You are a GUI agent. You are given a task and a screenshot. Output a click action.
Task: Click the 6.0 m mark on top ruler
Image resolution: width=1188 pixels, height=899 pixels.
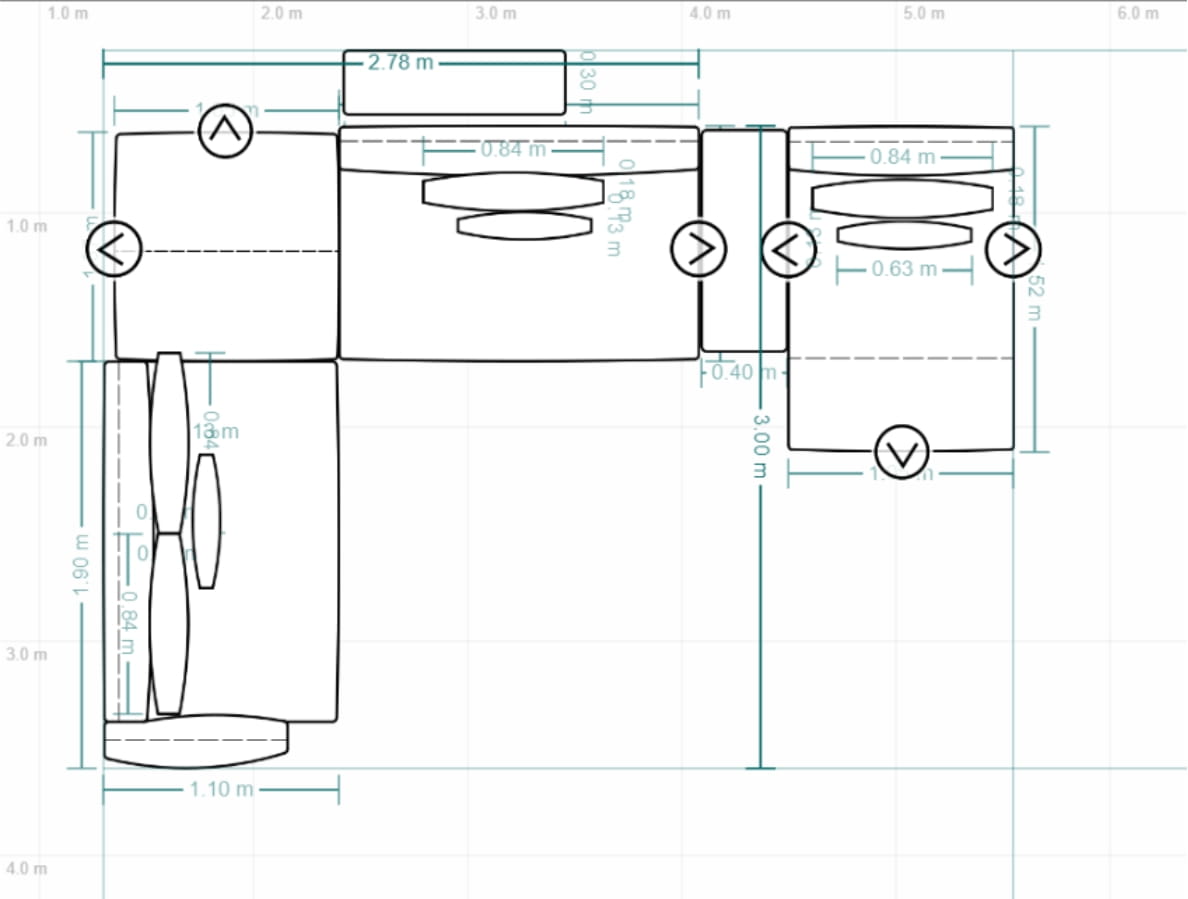pos(1137,13)
